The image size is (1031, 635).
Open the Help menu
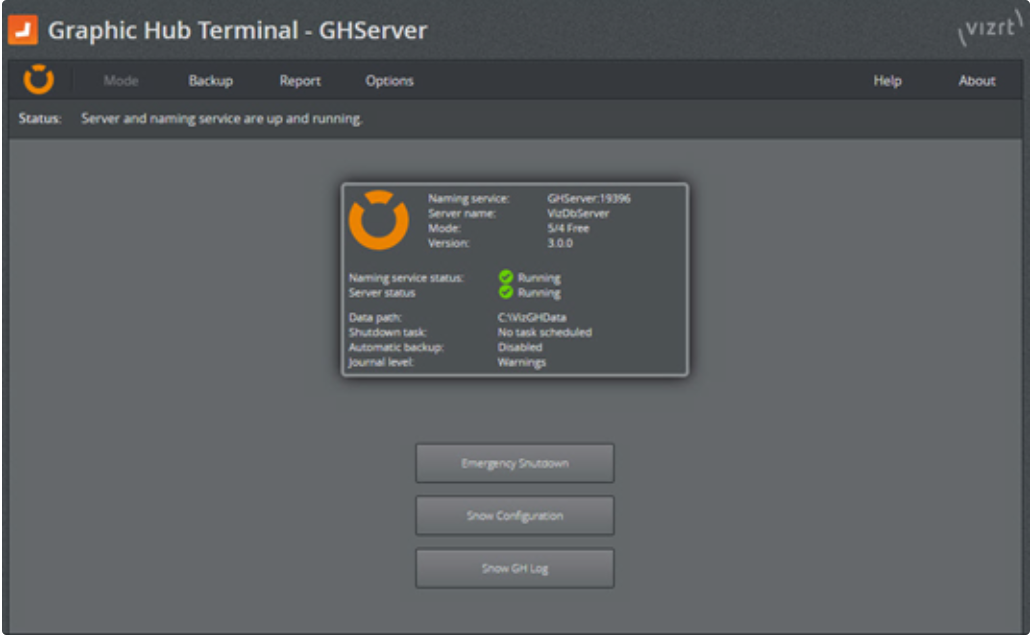point(887,81)
